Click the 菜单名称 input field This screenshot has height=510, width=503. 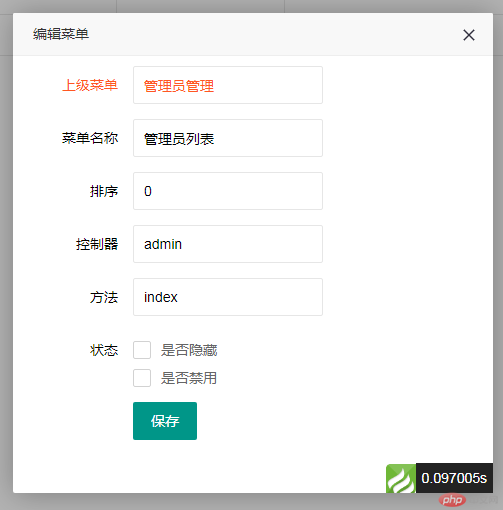[228, 138]
